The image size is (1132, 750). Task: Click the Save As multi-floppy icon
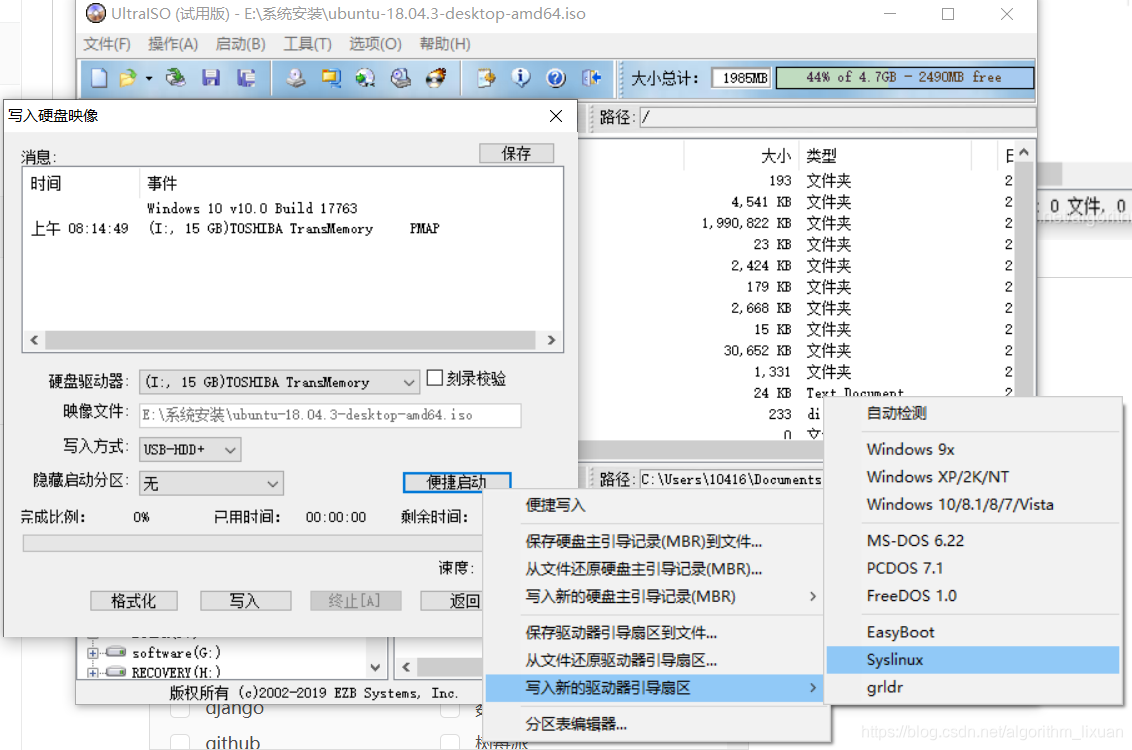pyautogui.click(x=246, y=78)
